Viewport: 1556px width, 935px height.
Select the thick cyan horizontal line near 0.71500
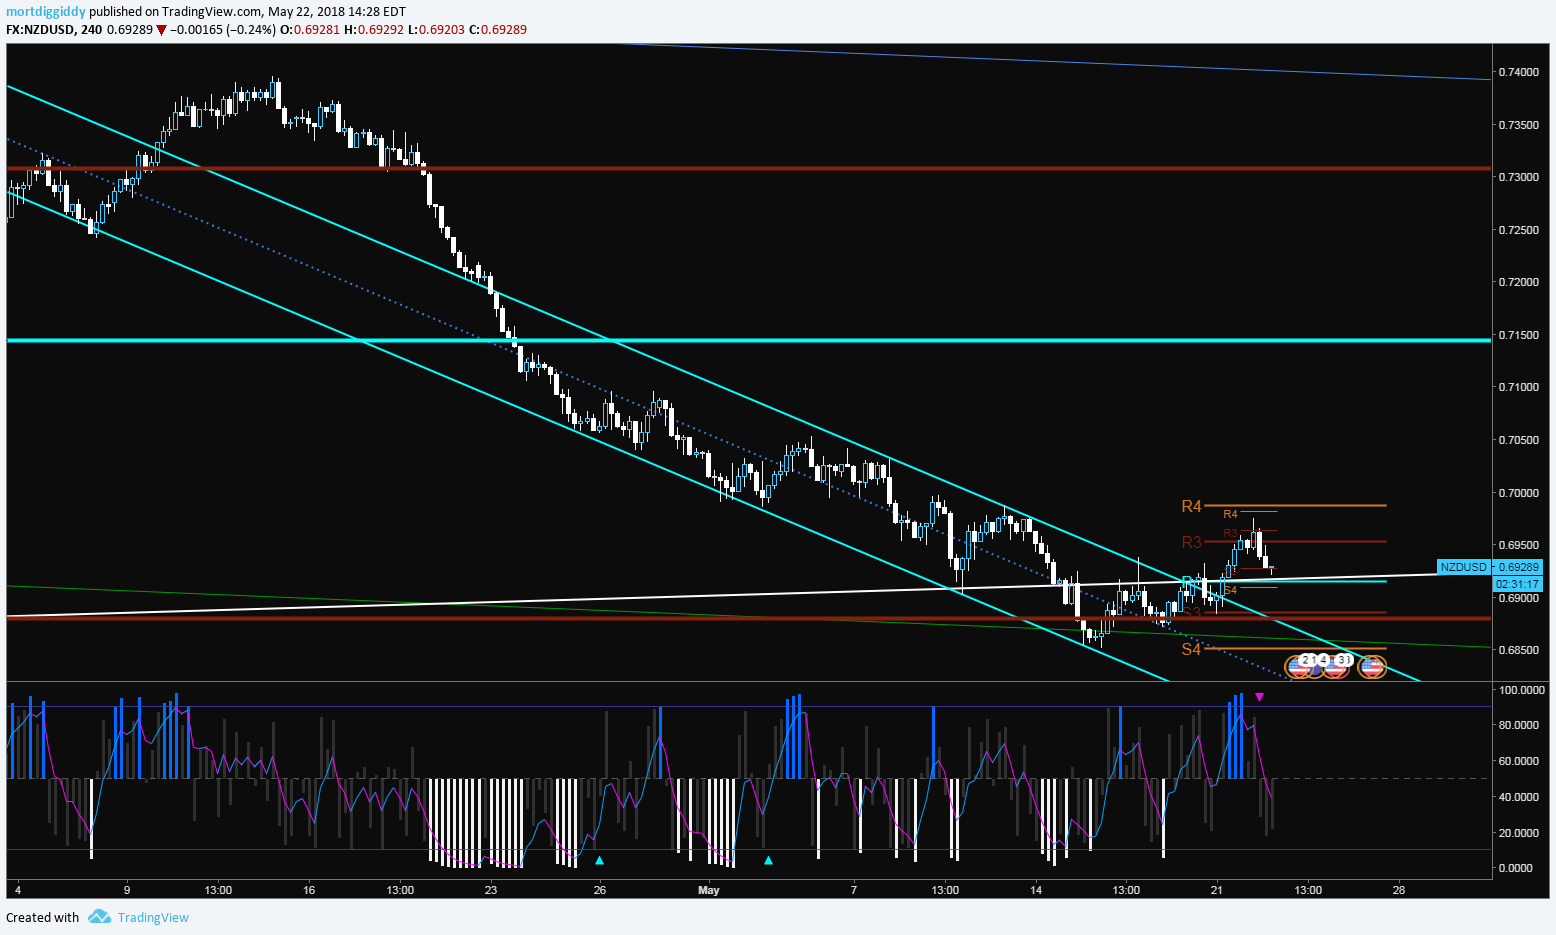click(x=748, y=341)
